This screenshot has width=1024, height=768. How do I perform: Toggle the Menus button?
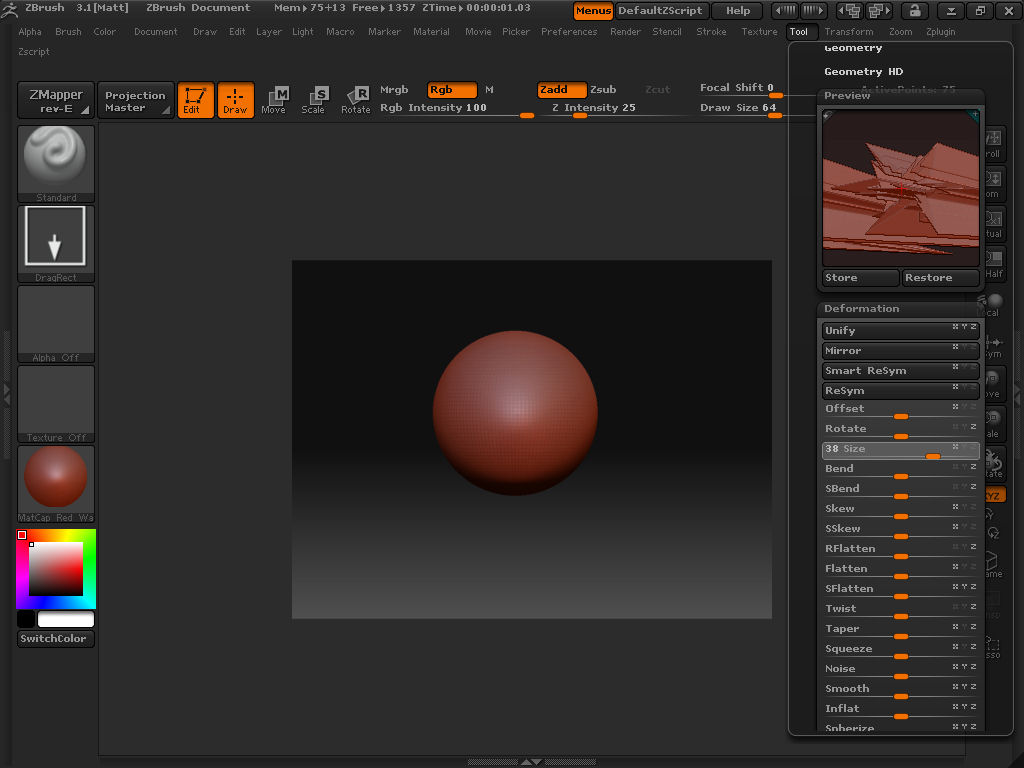[593, 10]
